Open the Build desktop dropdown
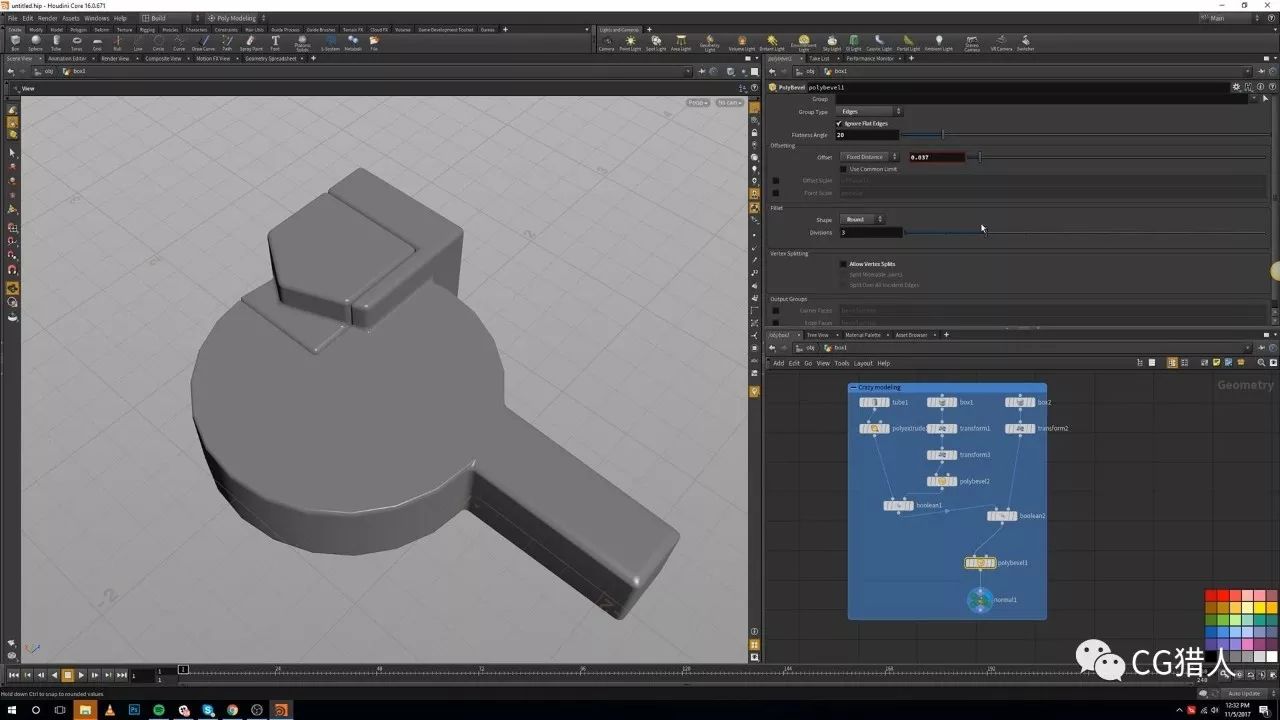 click(170, 18)
